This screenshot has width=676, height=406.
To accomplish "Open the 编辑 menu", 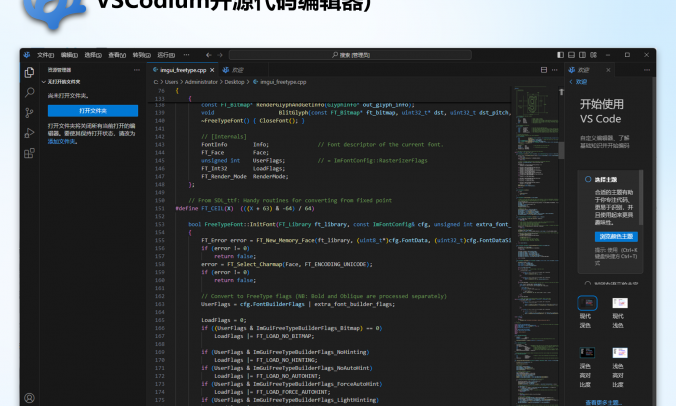I will click(69, 55).
